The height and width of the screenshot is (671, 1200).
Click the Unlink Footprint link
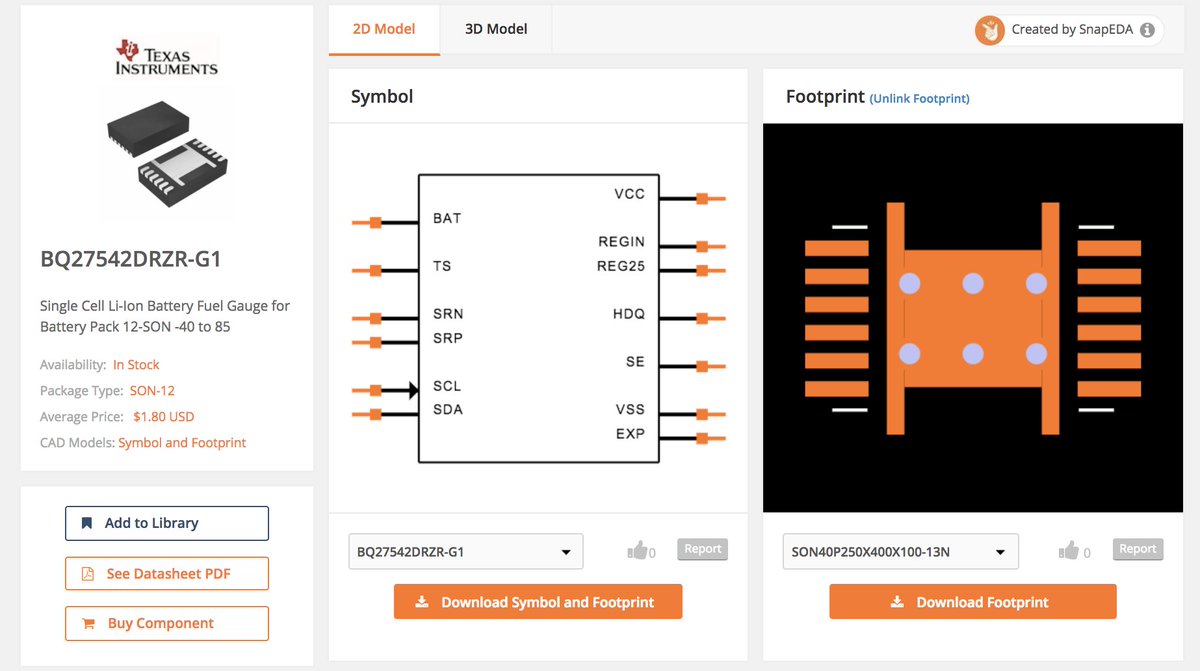920,98
